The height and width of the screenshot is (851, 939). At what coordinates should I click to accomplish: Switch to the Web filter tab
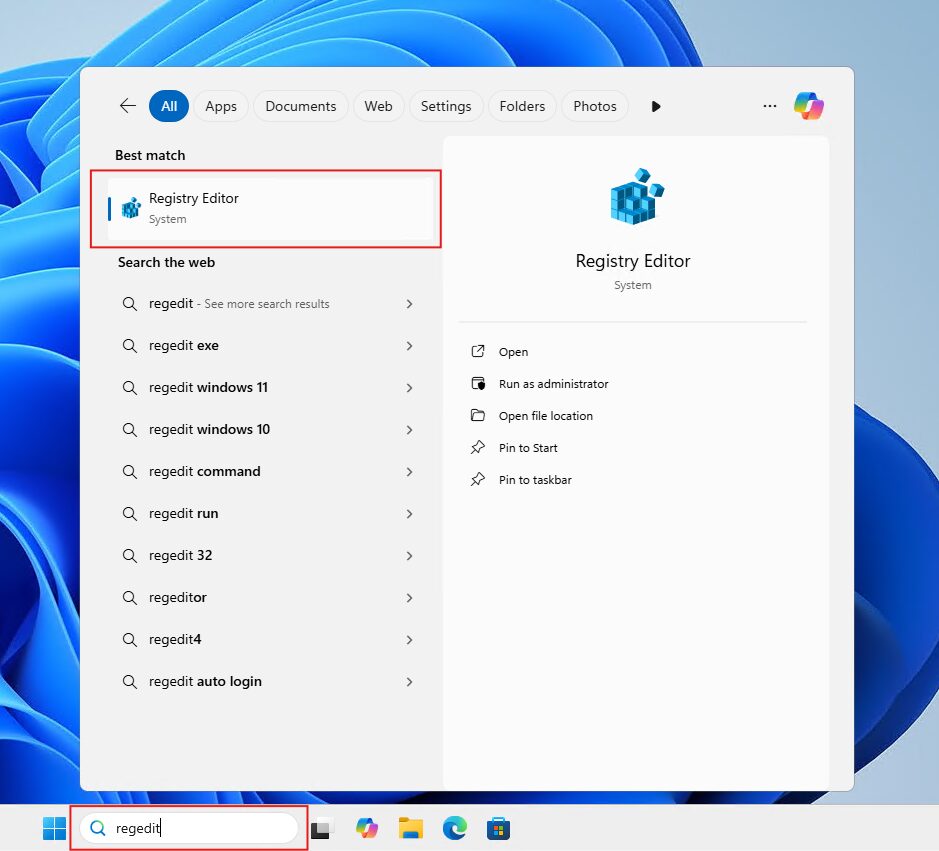[378, 106]
